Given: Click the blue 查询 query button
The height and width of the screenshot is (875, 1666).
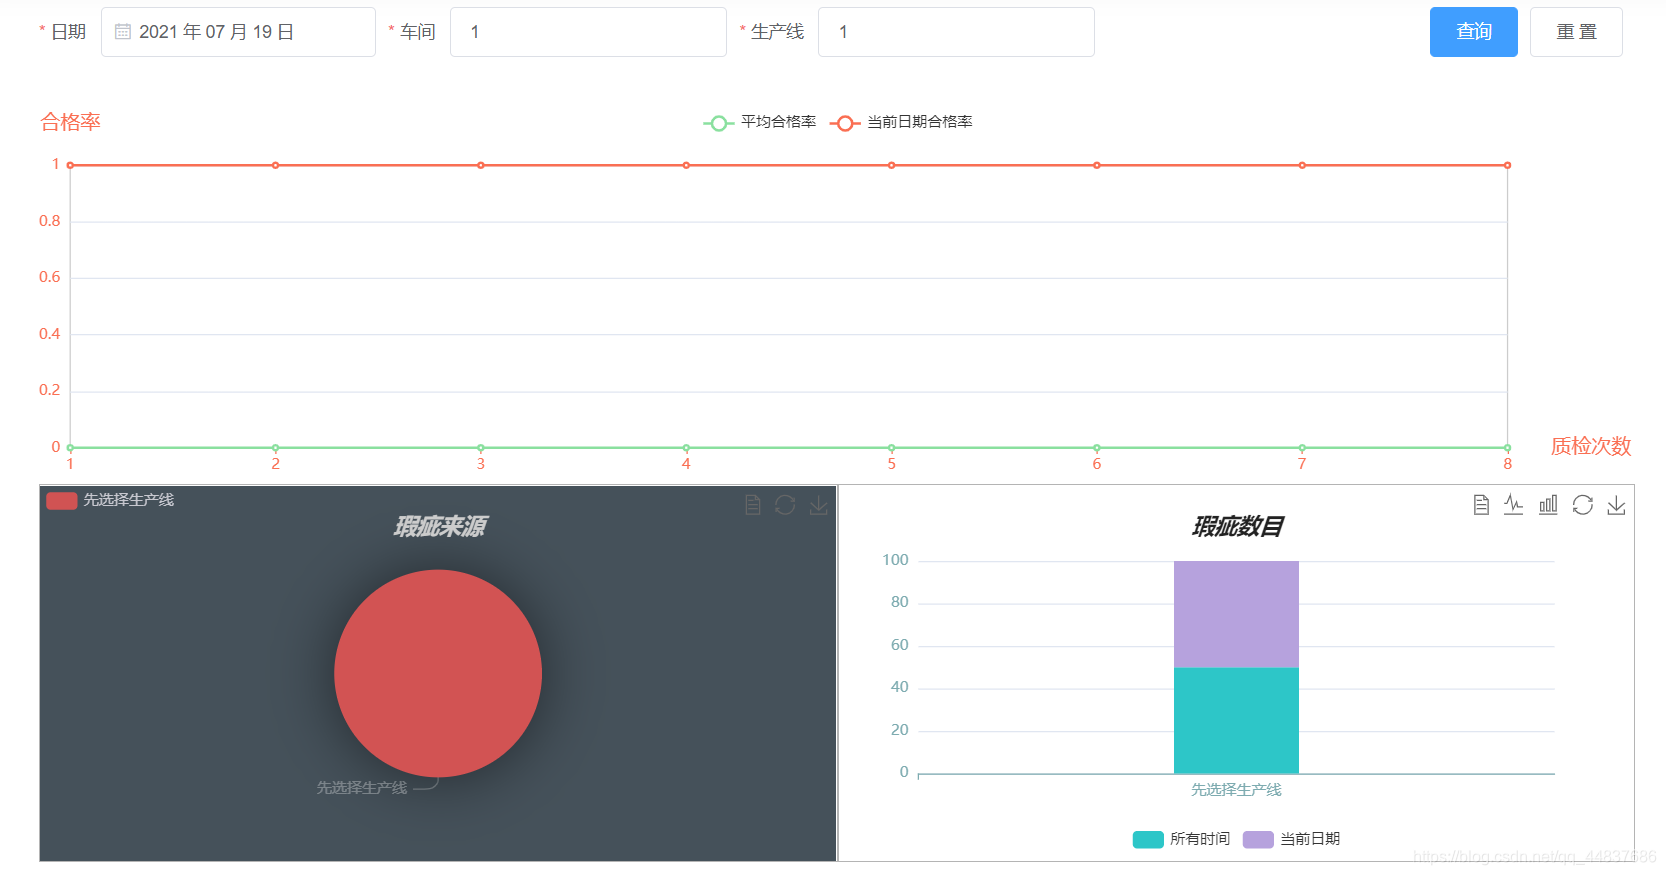Looking at the screenshot, I should pos(1473,32).
